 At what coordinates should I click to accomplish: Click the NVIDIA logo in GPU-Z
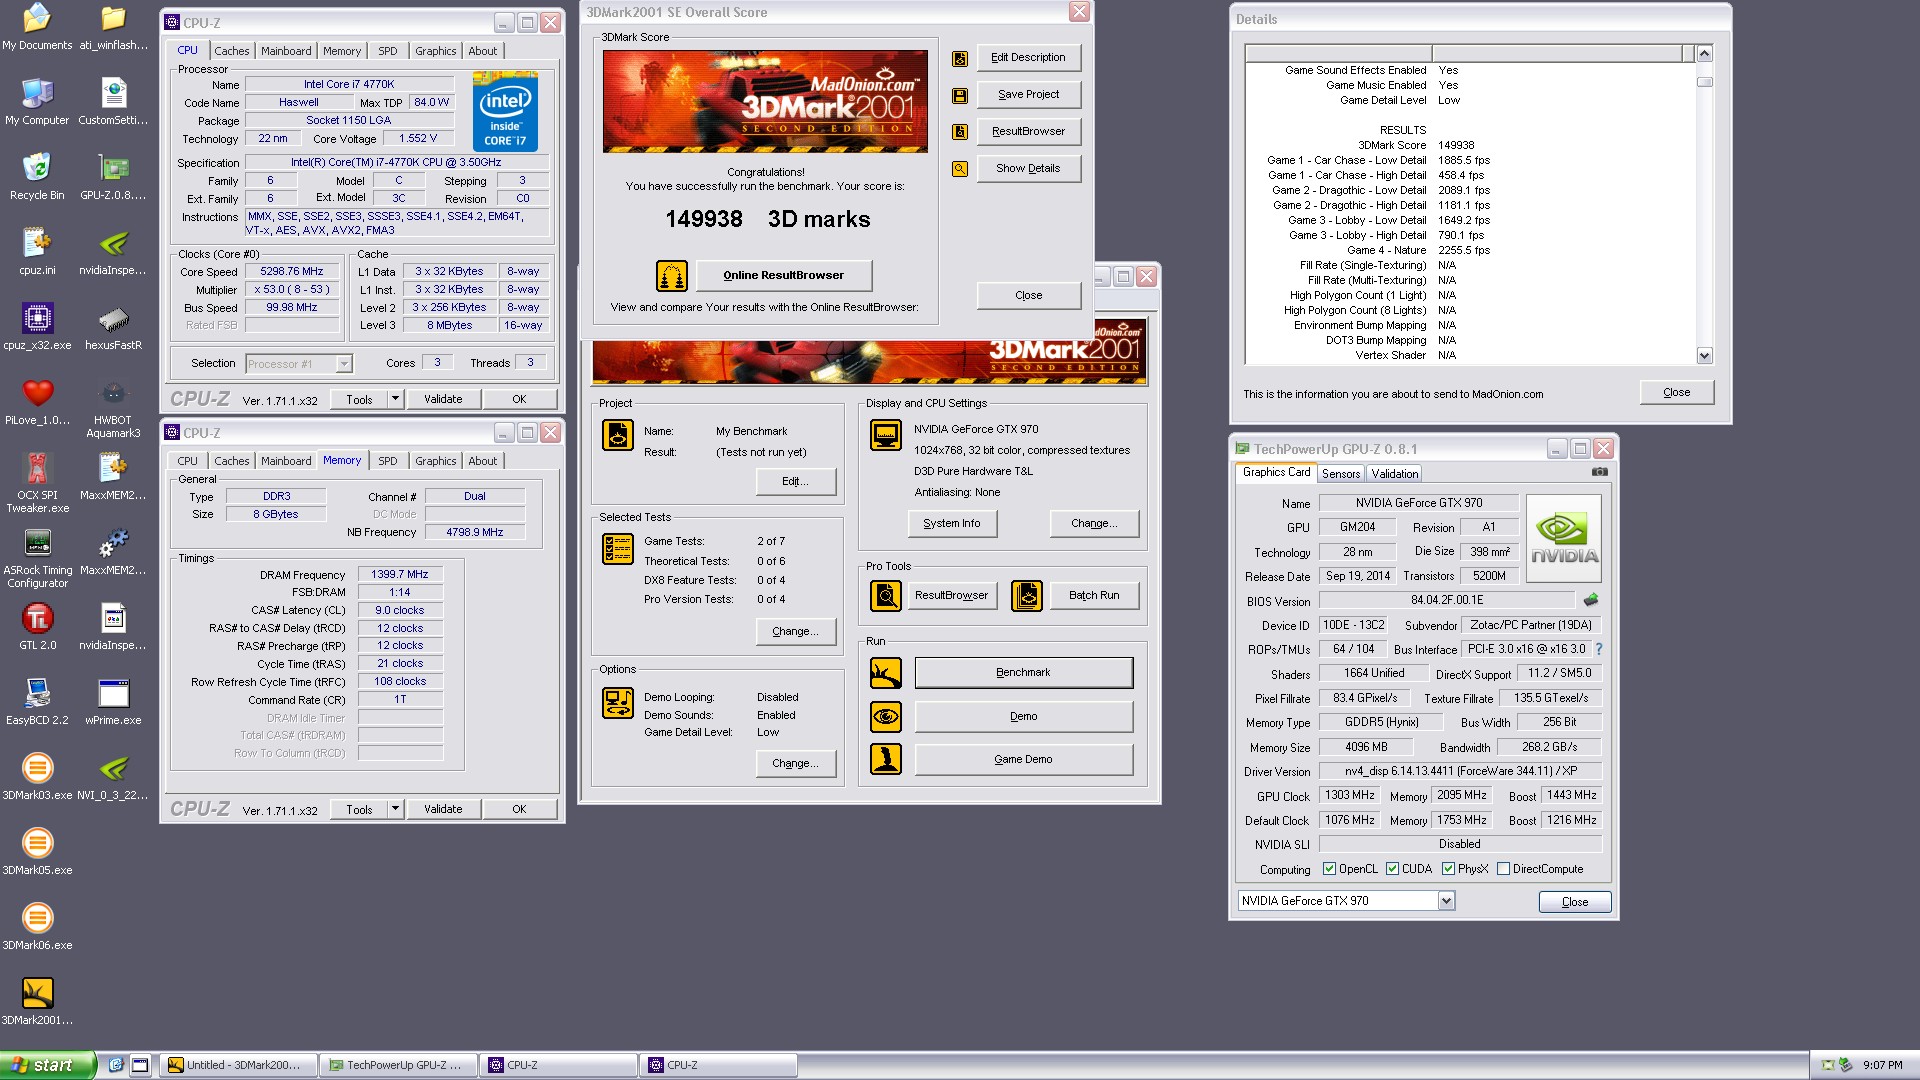tap(1564, 538)
